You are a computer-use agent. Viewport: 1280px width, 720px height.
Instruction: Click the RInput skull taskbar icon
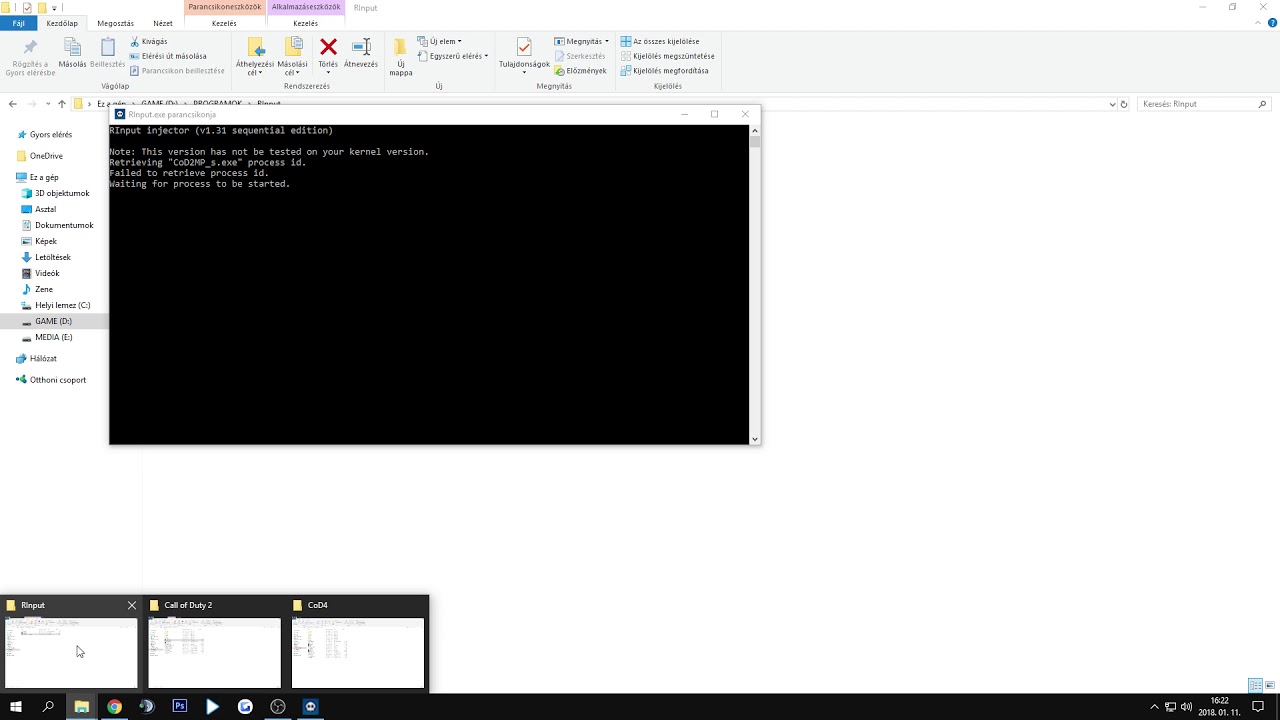click(311, 706)
